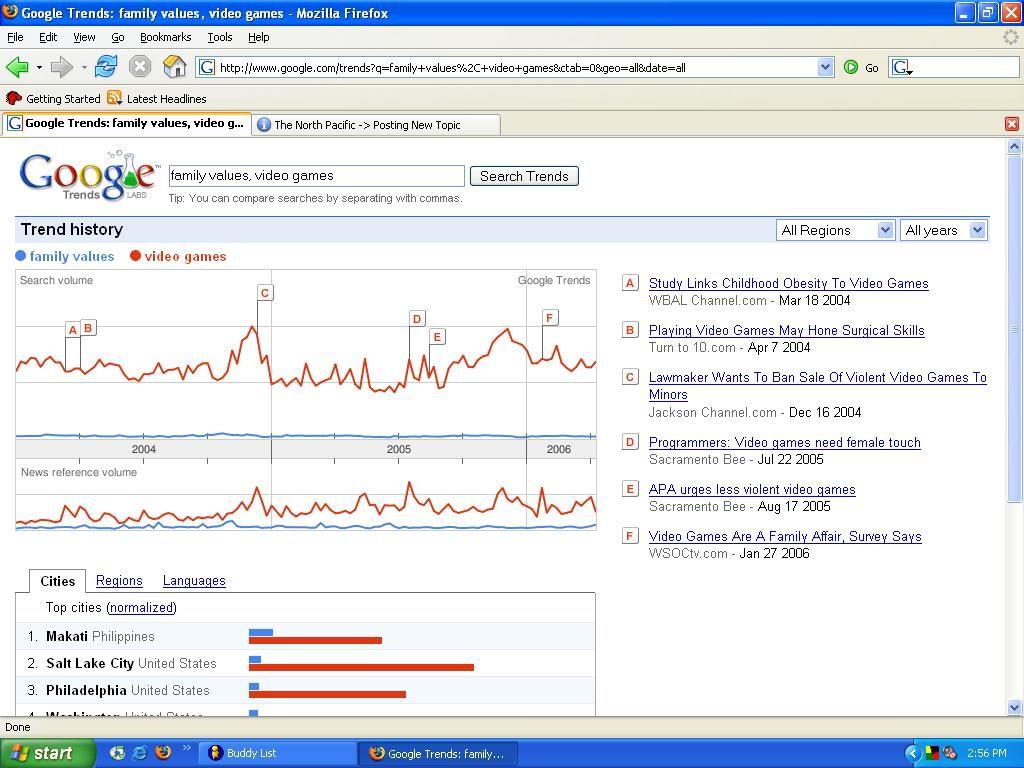
Task: Click the Search Trends button
Action: click(524, 176)
